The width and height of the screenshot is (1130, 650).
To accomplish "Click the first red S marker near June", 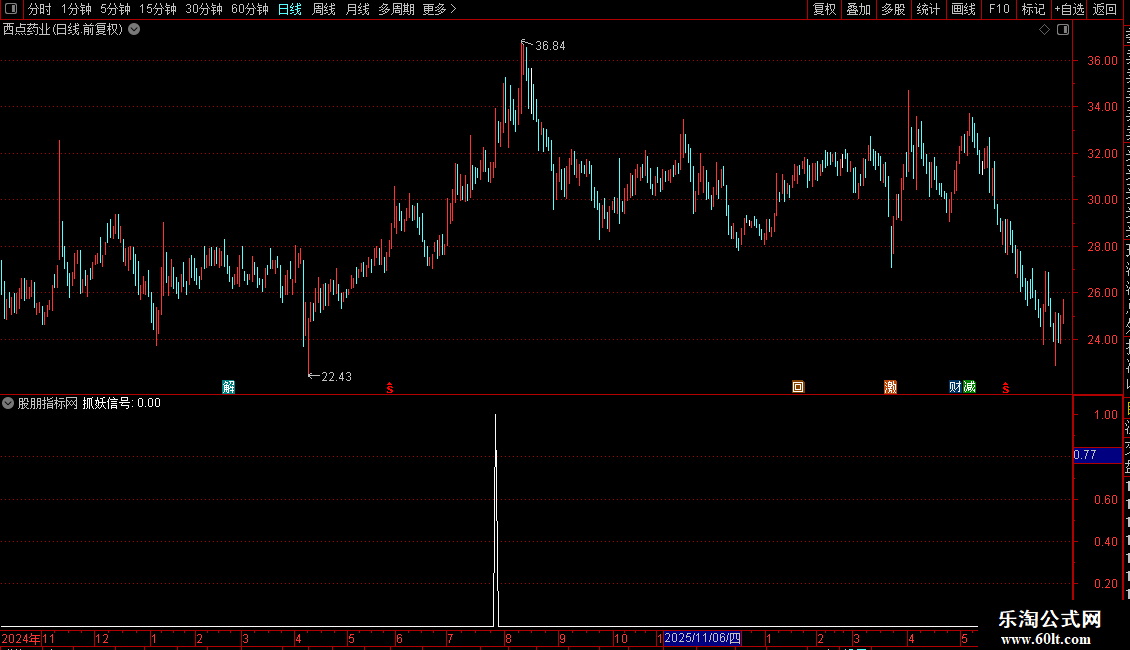I will (390, 388).
